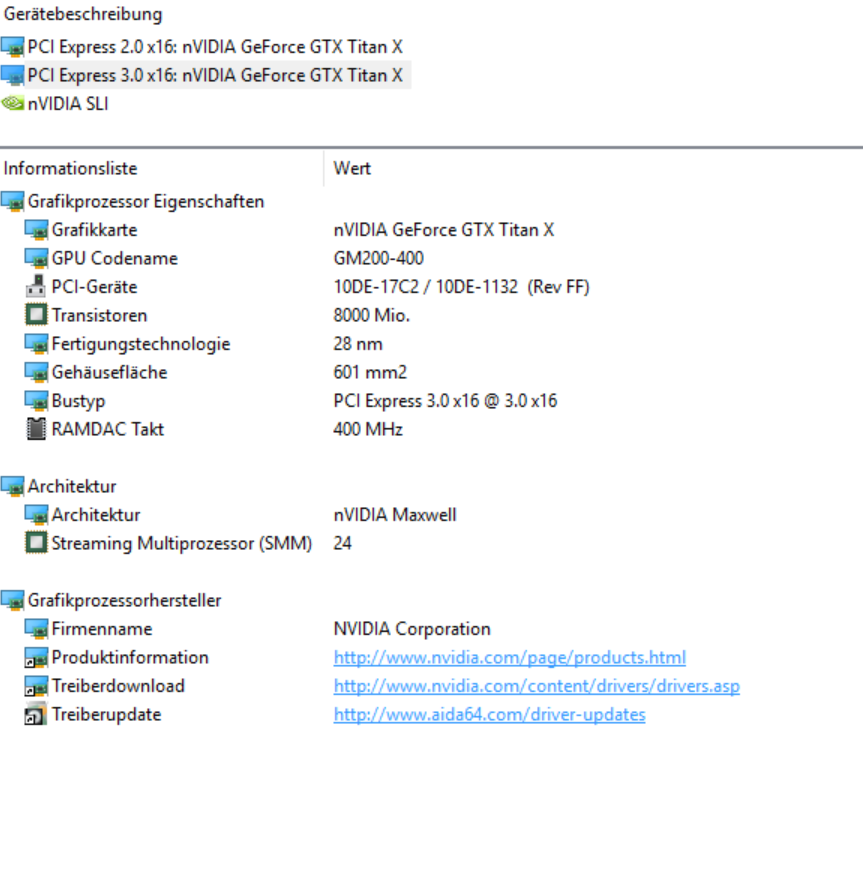The image size is (863, 871).
Task: Click the icon next to GPU Codename
Action: coord(37,258)
